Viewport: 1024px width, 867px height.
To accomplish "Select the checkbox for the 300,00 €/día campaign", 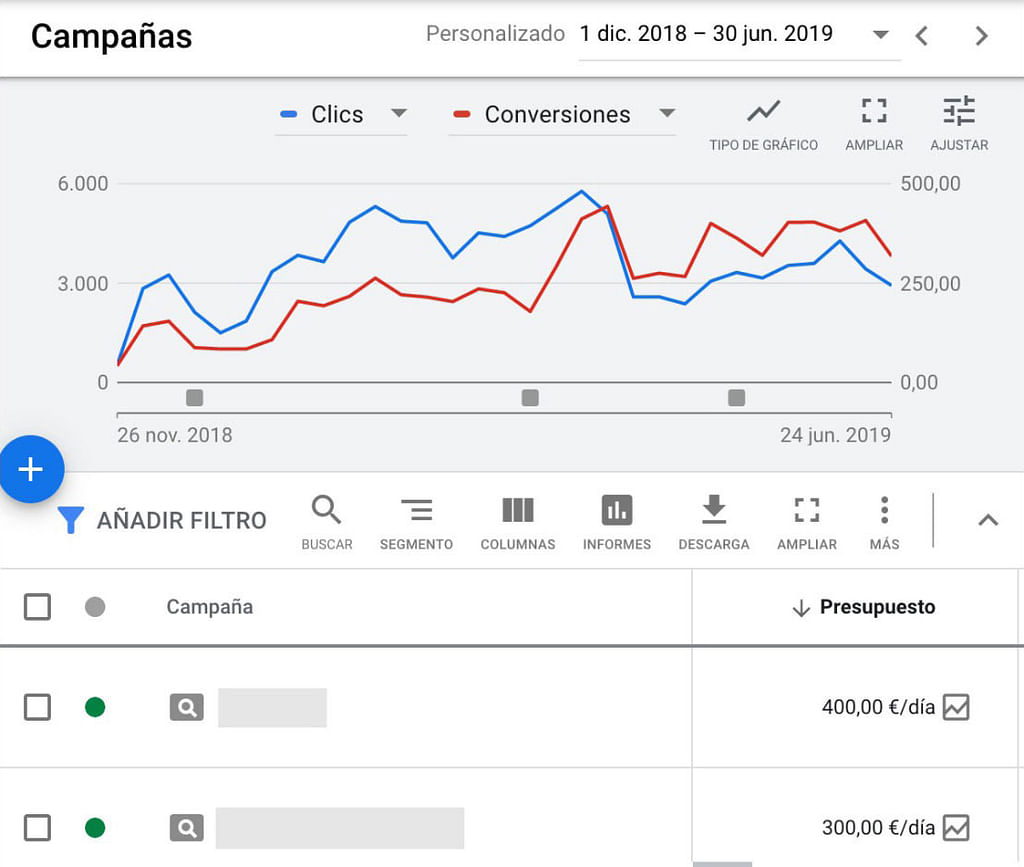I will coord(37,828).
